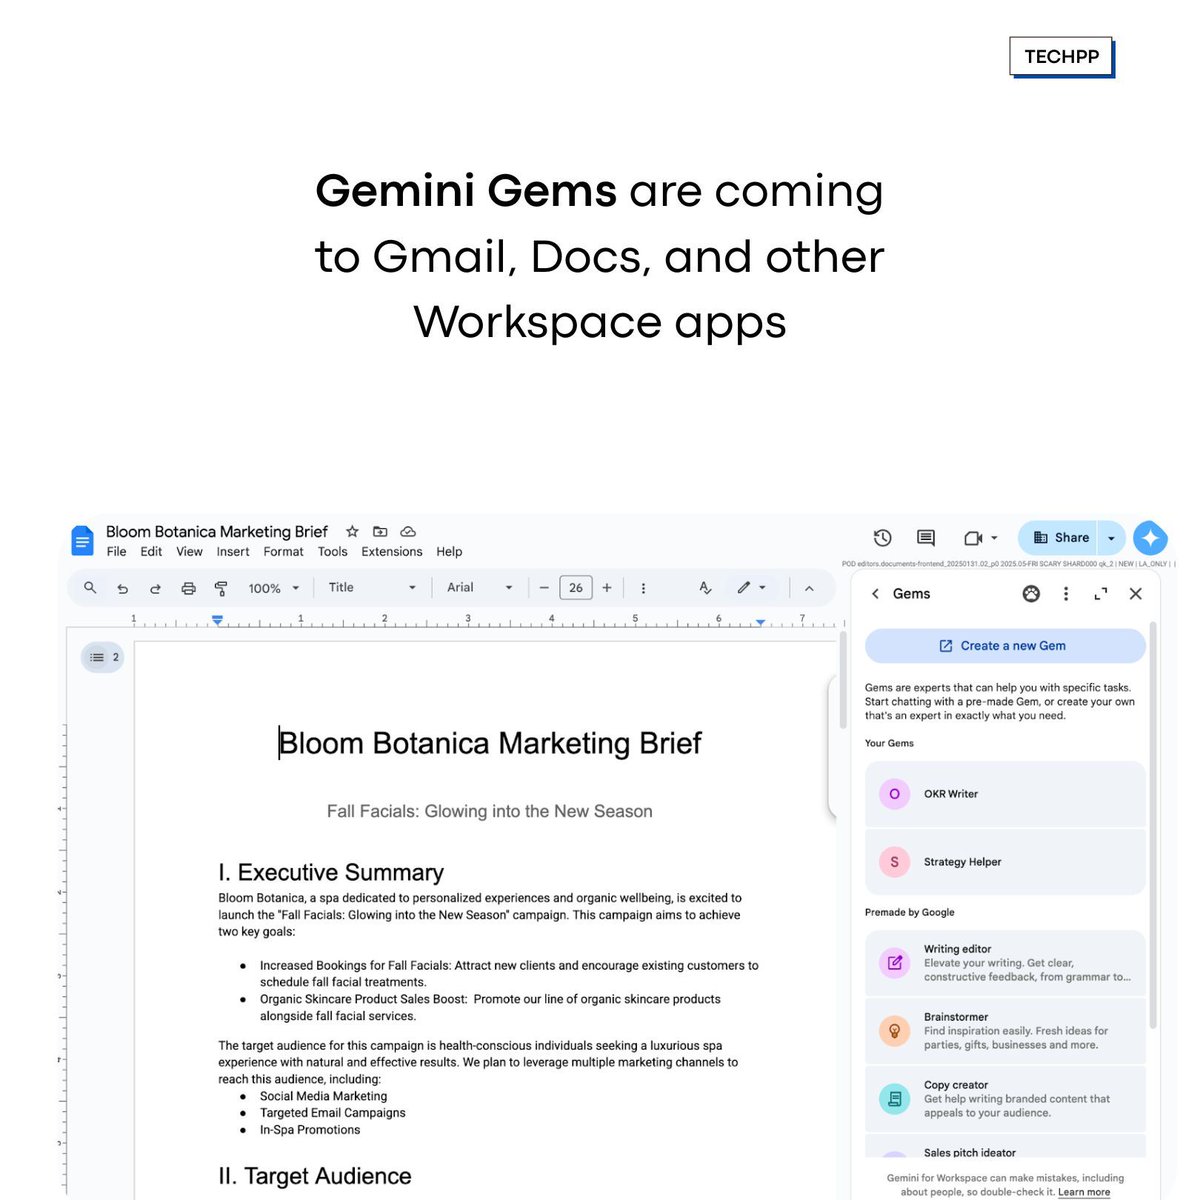Open the Extensions menu
Image resolution: width=1200 pixels, height=1200 pixels.
(391, 551)
